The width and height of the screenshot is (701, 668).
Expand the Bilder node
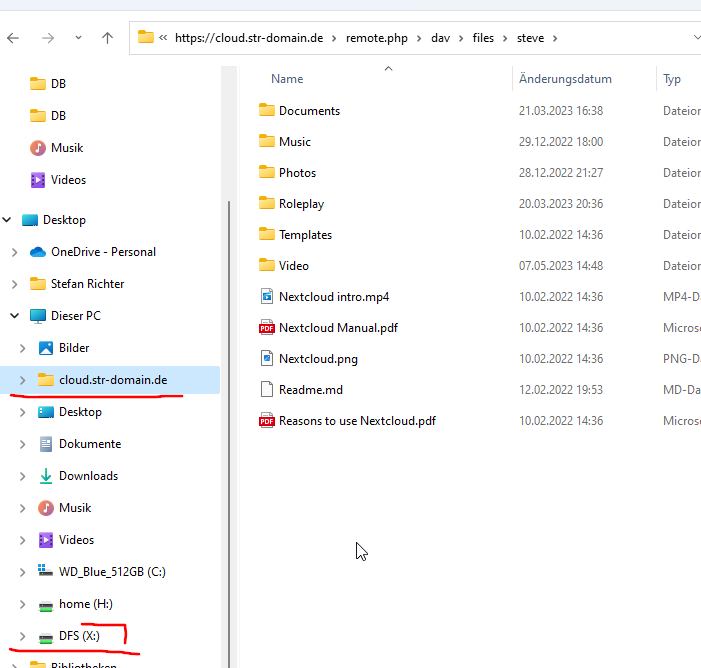tap(23, 348)
